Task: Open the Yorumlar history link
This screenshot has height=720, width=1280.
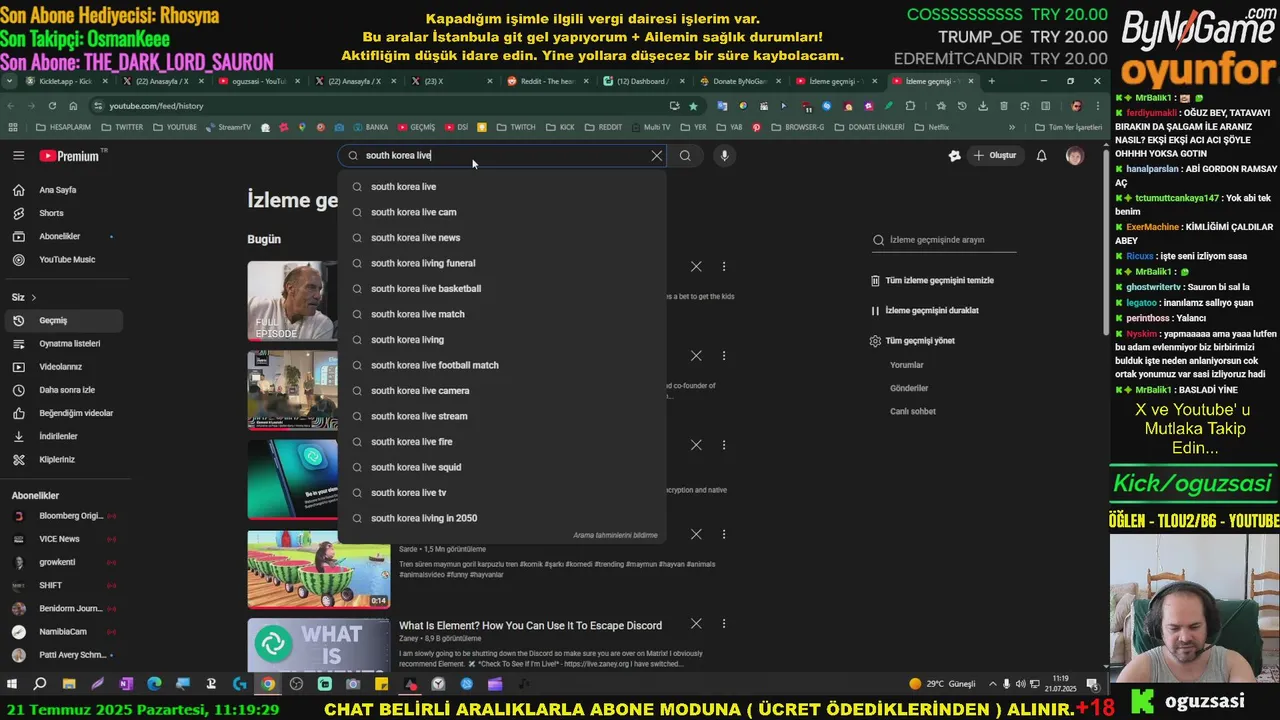Action: [907, 365]
